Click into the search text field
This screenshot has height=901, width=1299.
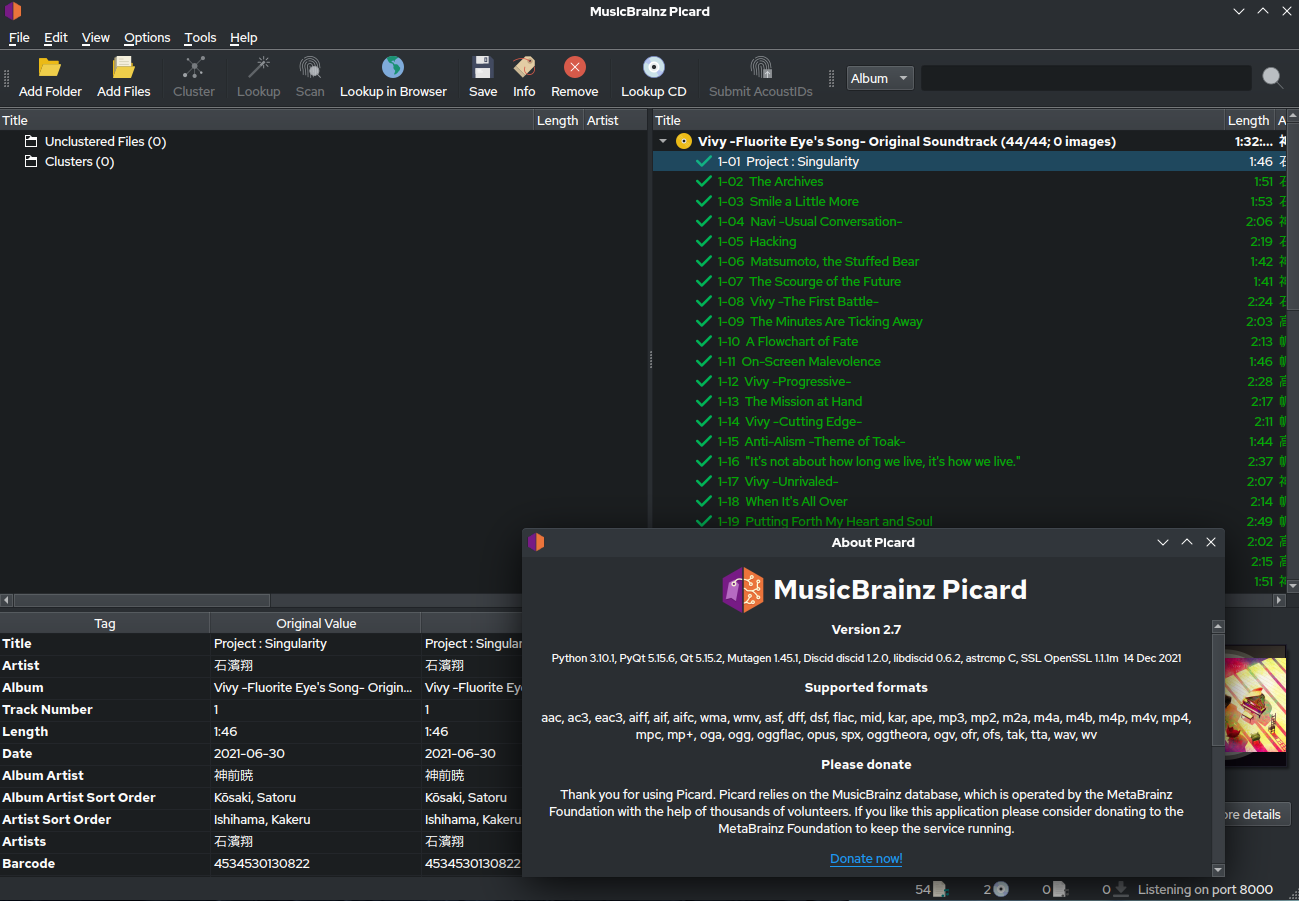coord(1085,78)
